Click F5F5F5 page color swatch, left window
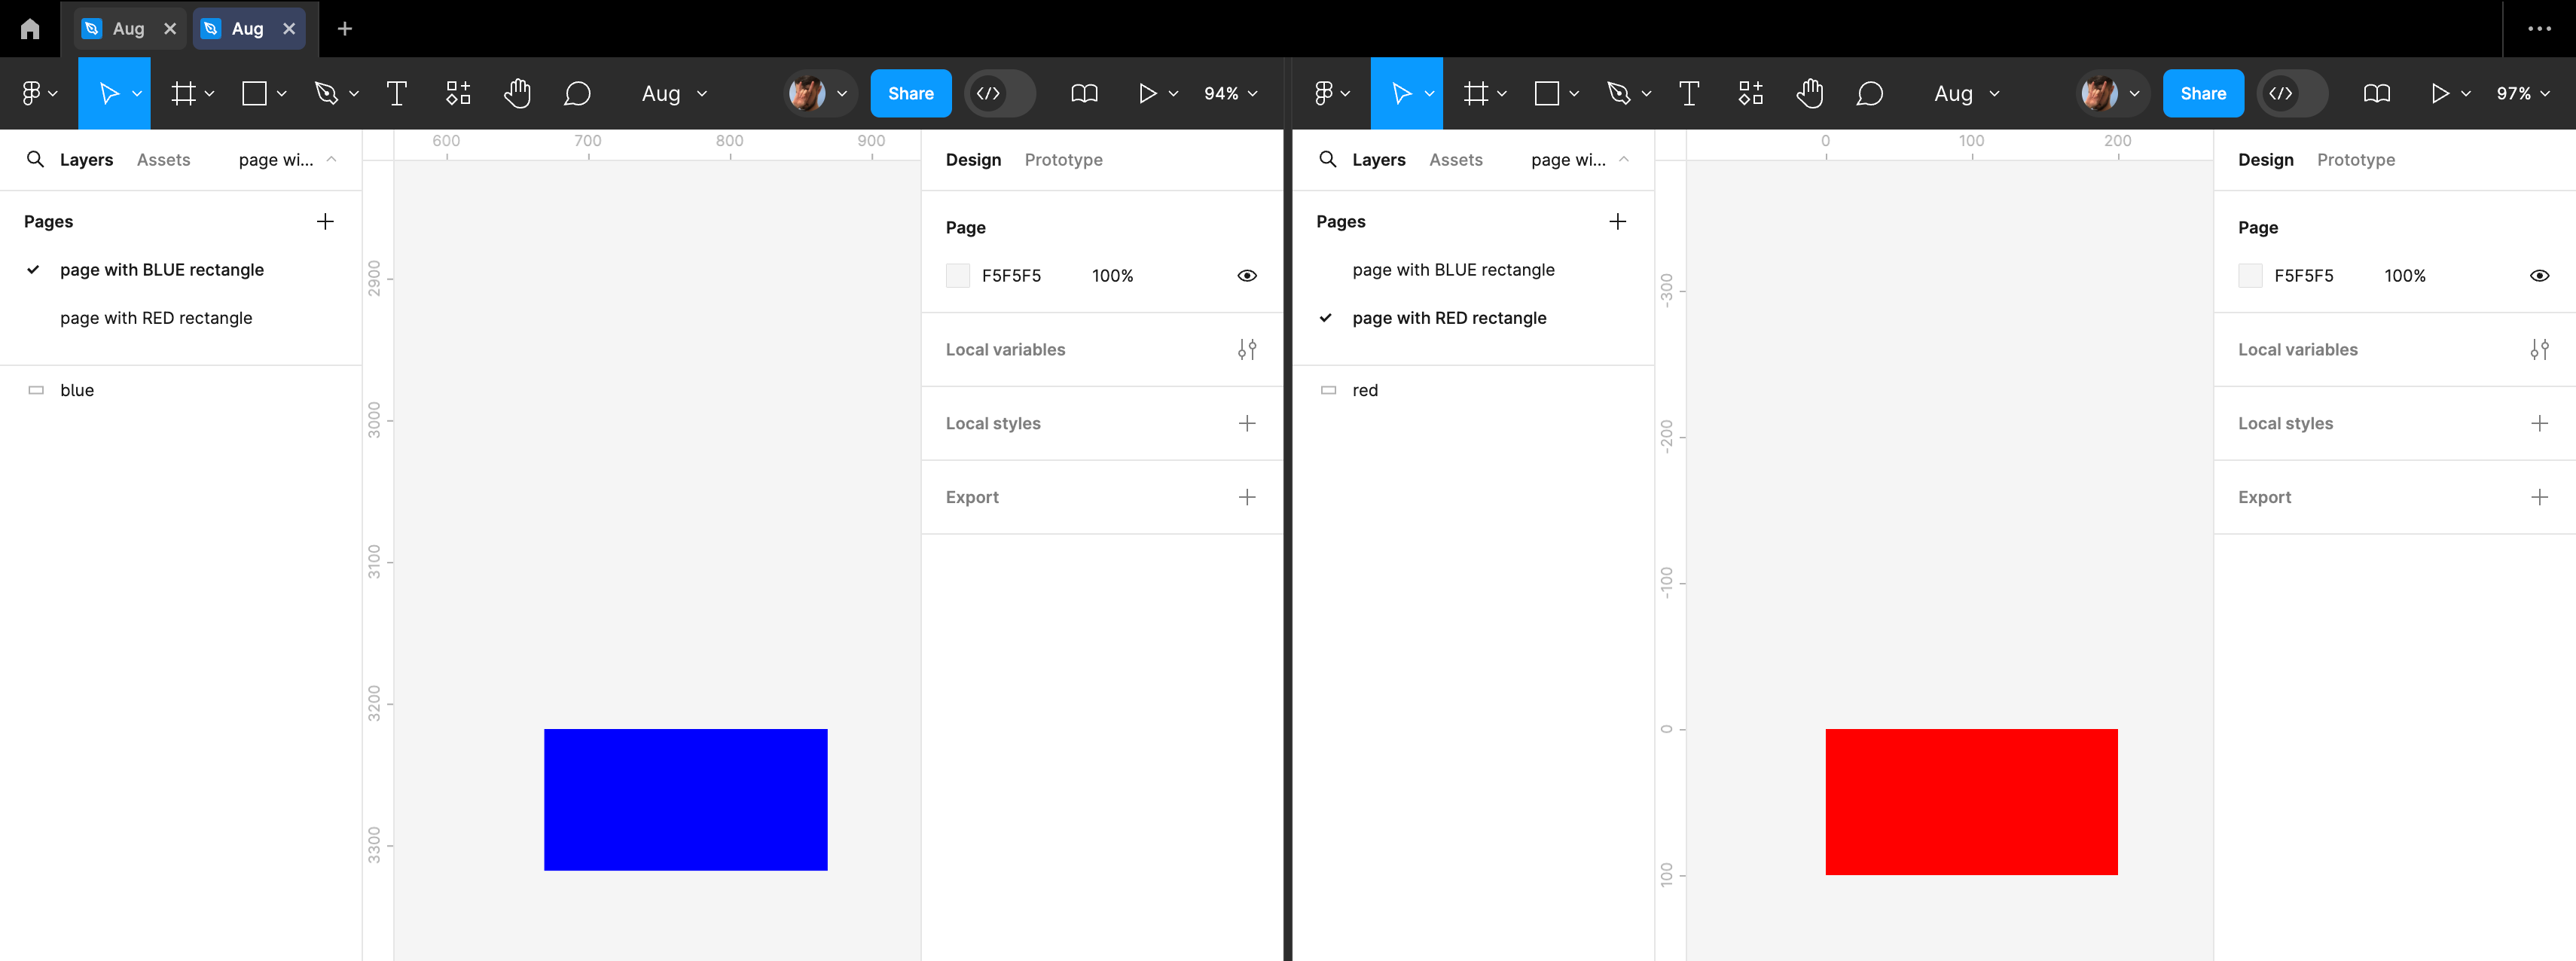 957,275
